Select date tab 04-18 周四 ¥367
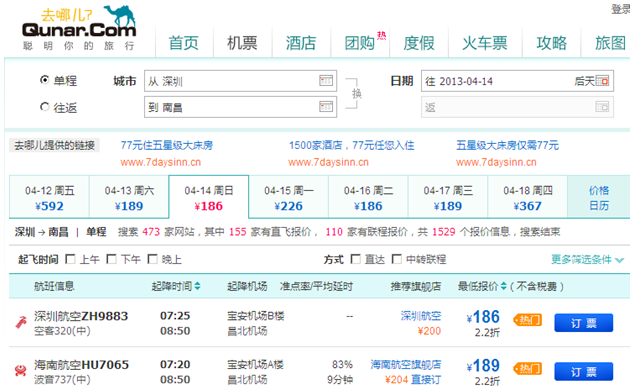This screenshot has width=635, height=390. (x=528, y=198)
